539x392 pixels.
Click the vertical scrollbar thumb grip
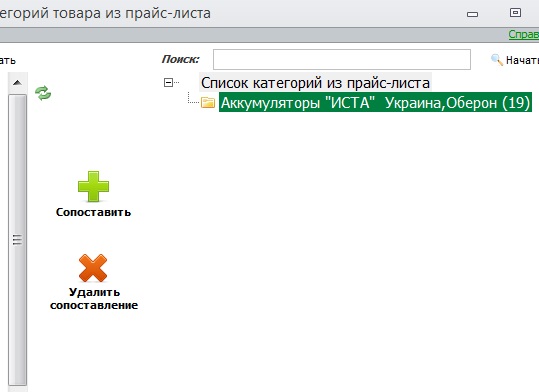(17, 240)
